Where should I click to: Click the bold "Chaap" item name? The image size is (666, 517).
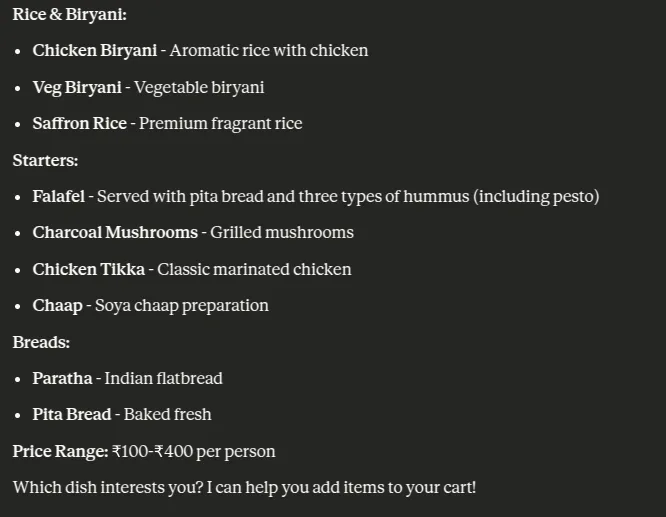tap(57, 305)
